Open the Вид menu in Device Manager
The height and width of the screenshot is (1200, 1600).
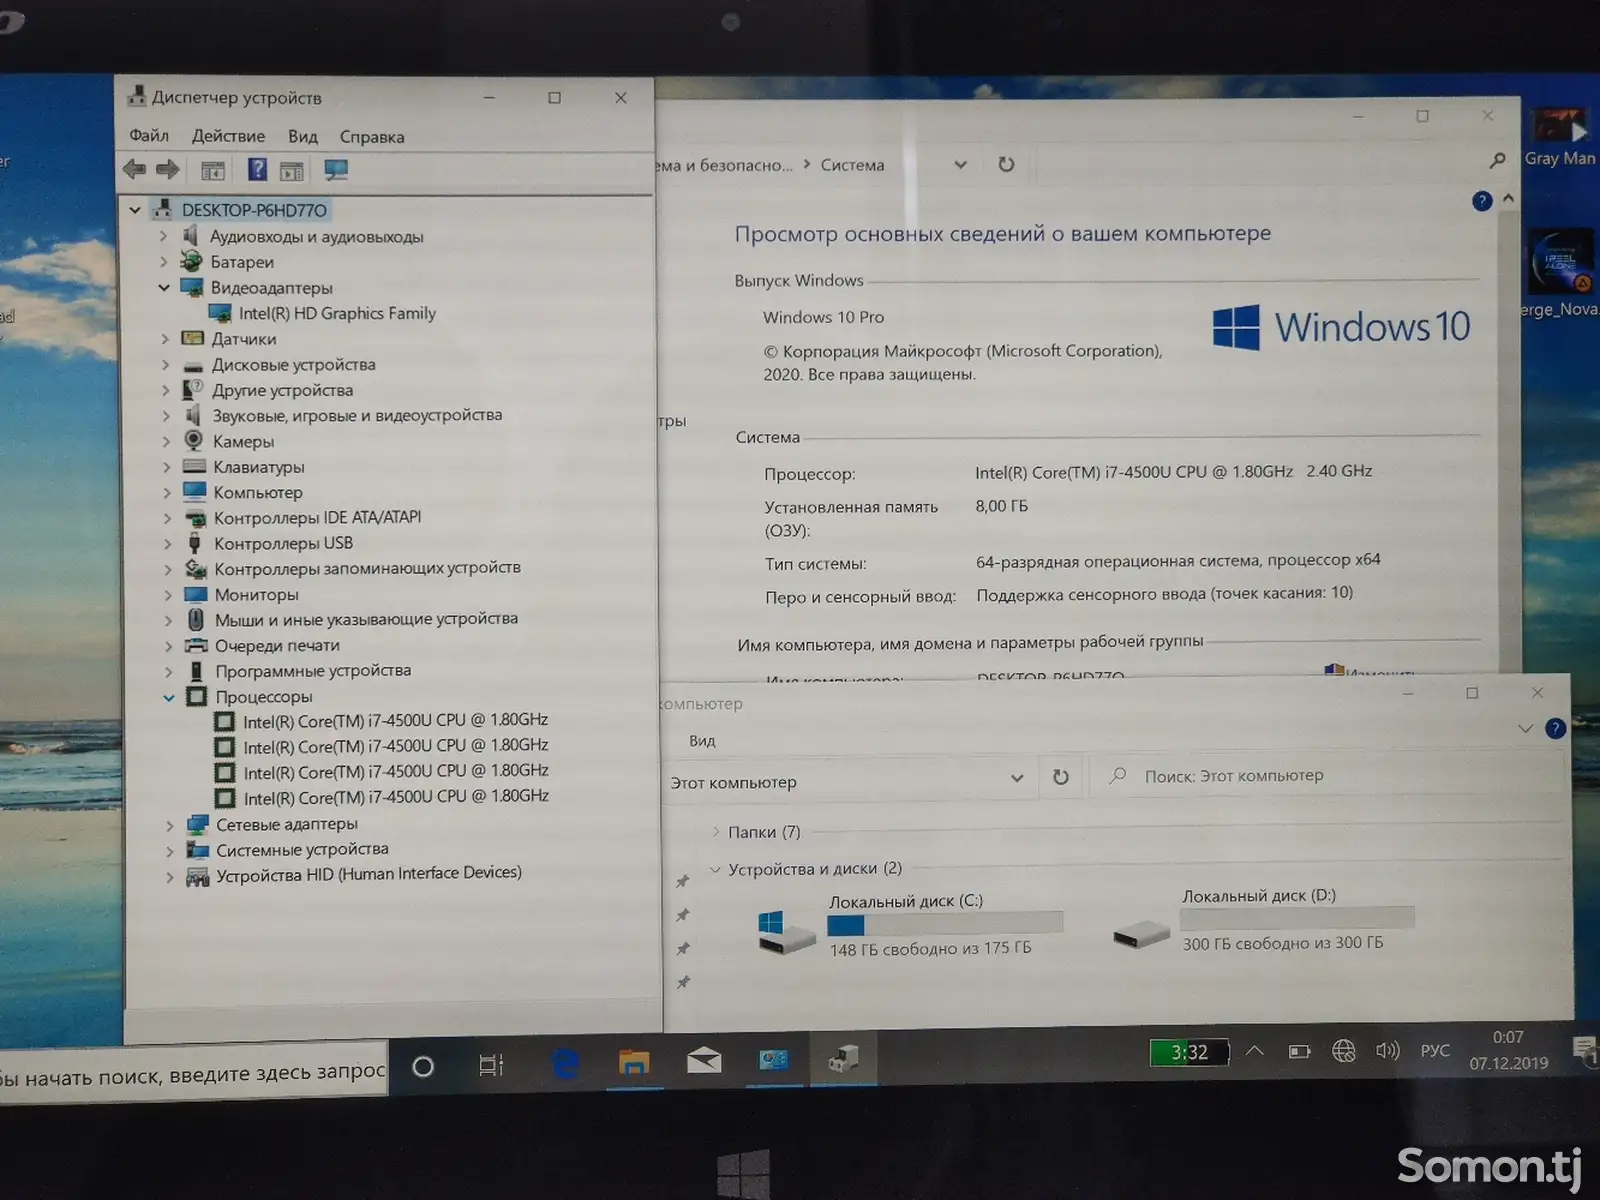(303, 136)
